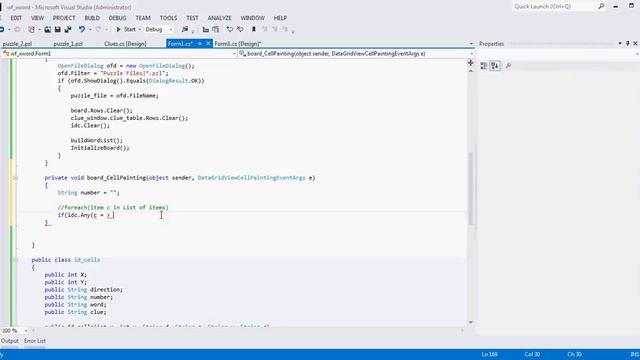Open the EDIT menu
Screen dimensions: 640x360
click(16, 18)
